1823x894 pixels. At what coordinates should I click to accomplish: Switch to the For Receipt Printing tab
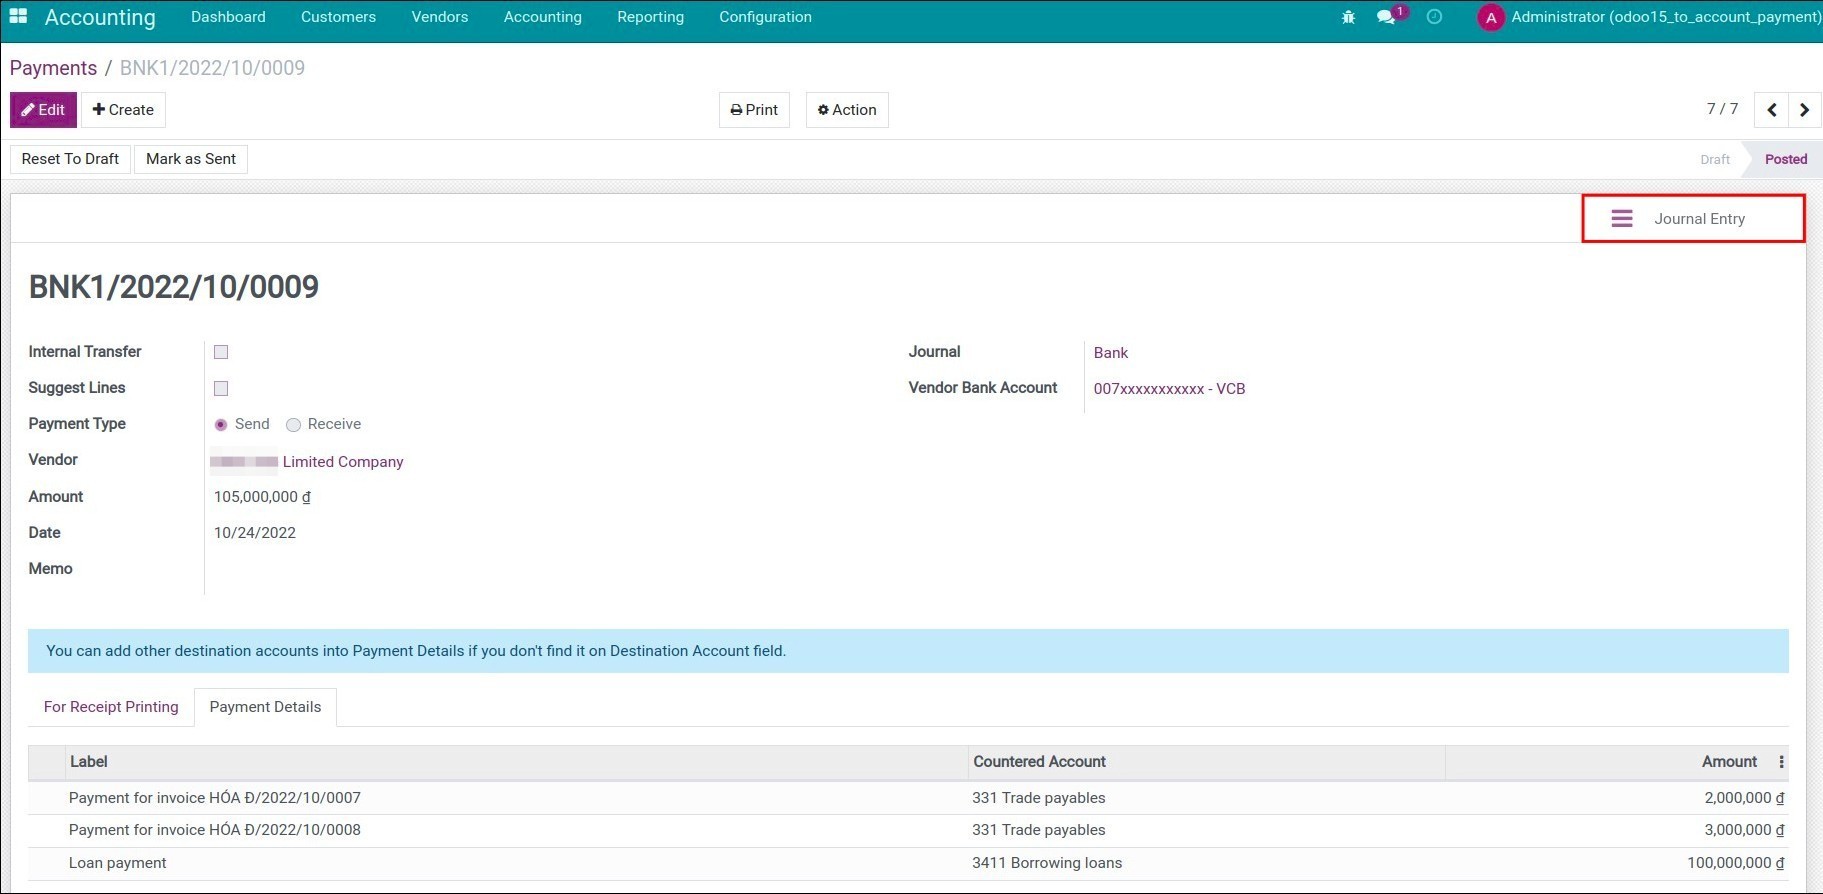[x=111, y=707]
